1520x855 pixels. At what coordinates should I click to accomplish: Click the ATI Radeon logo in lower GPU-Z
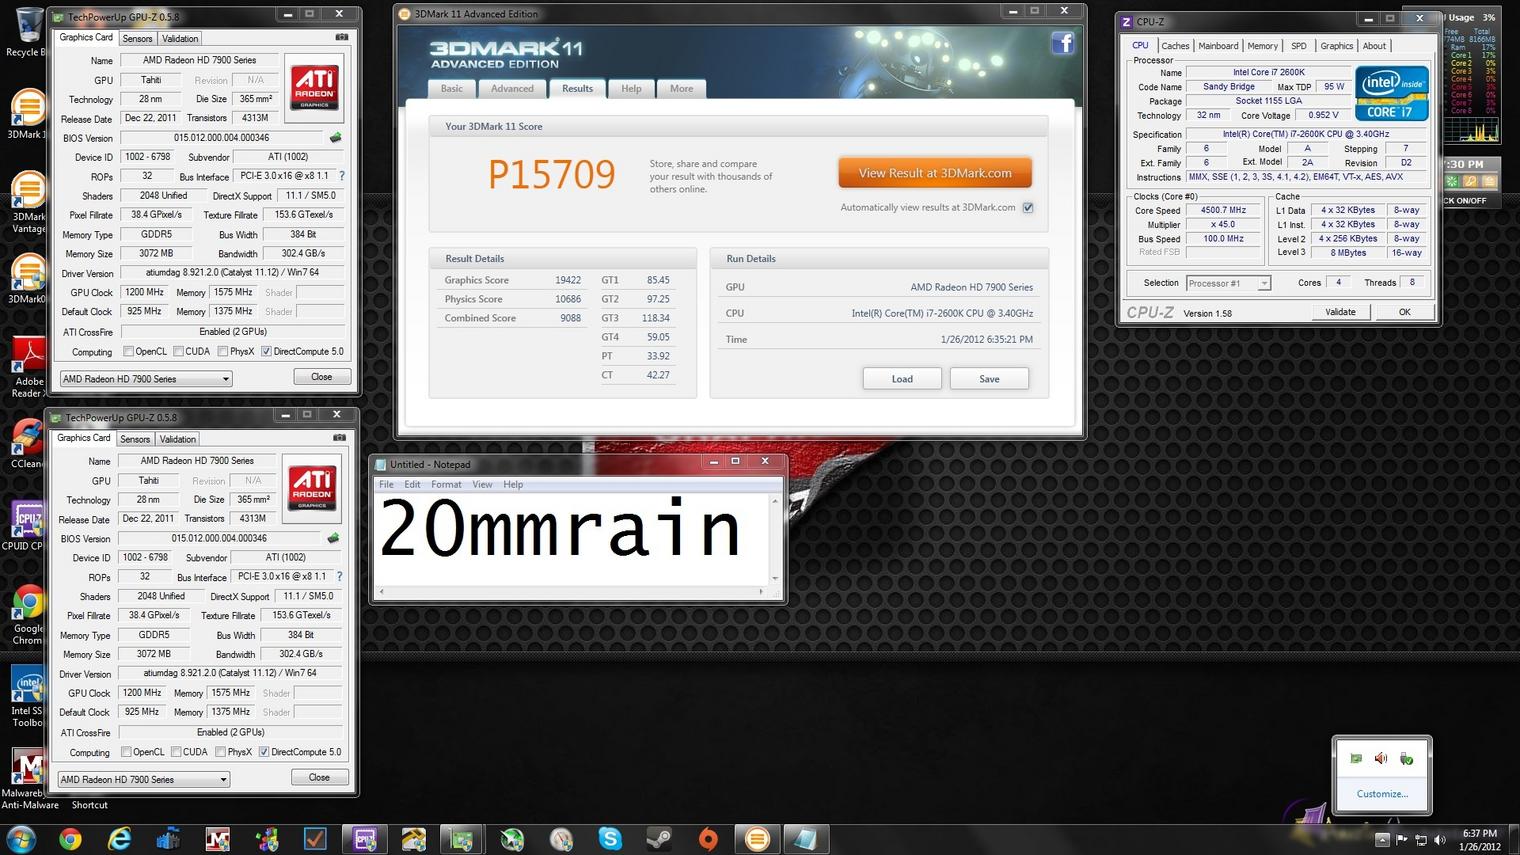tap(312, 488)
